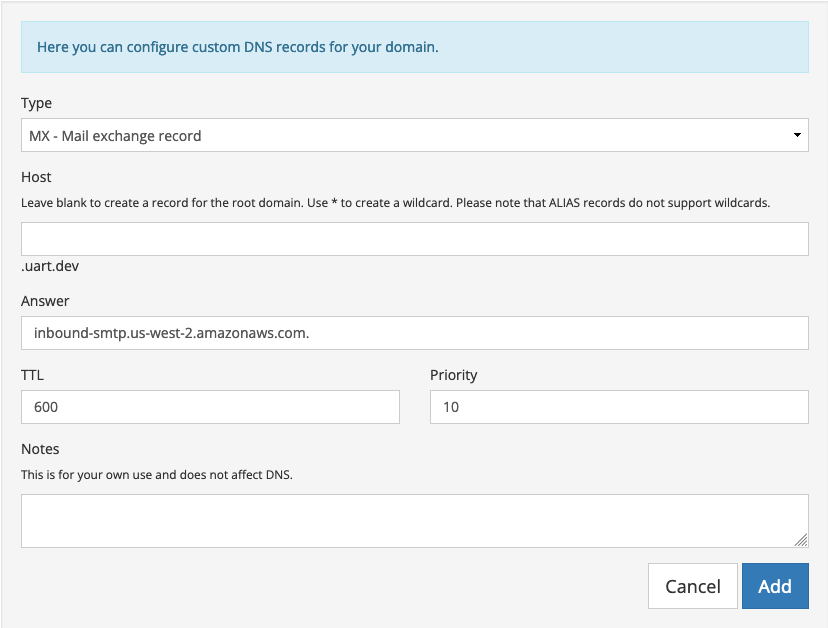This screenshot has width=828, height=628.
Task: Click the Type dropdown arrow
Action: coord(797,135)
